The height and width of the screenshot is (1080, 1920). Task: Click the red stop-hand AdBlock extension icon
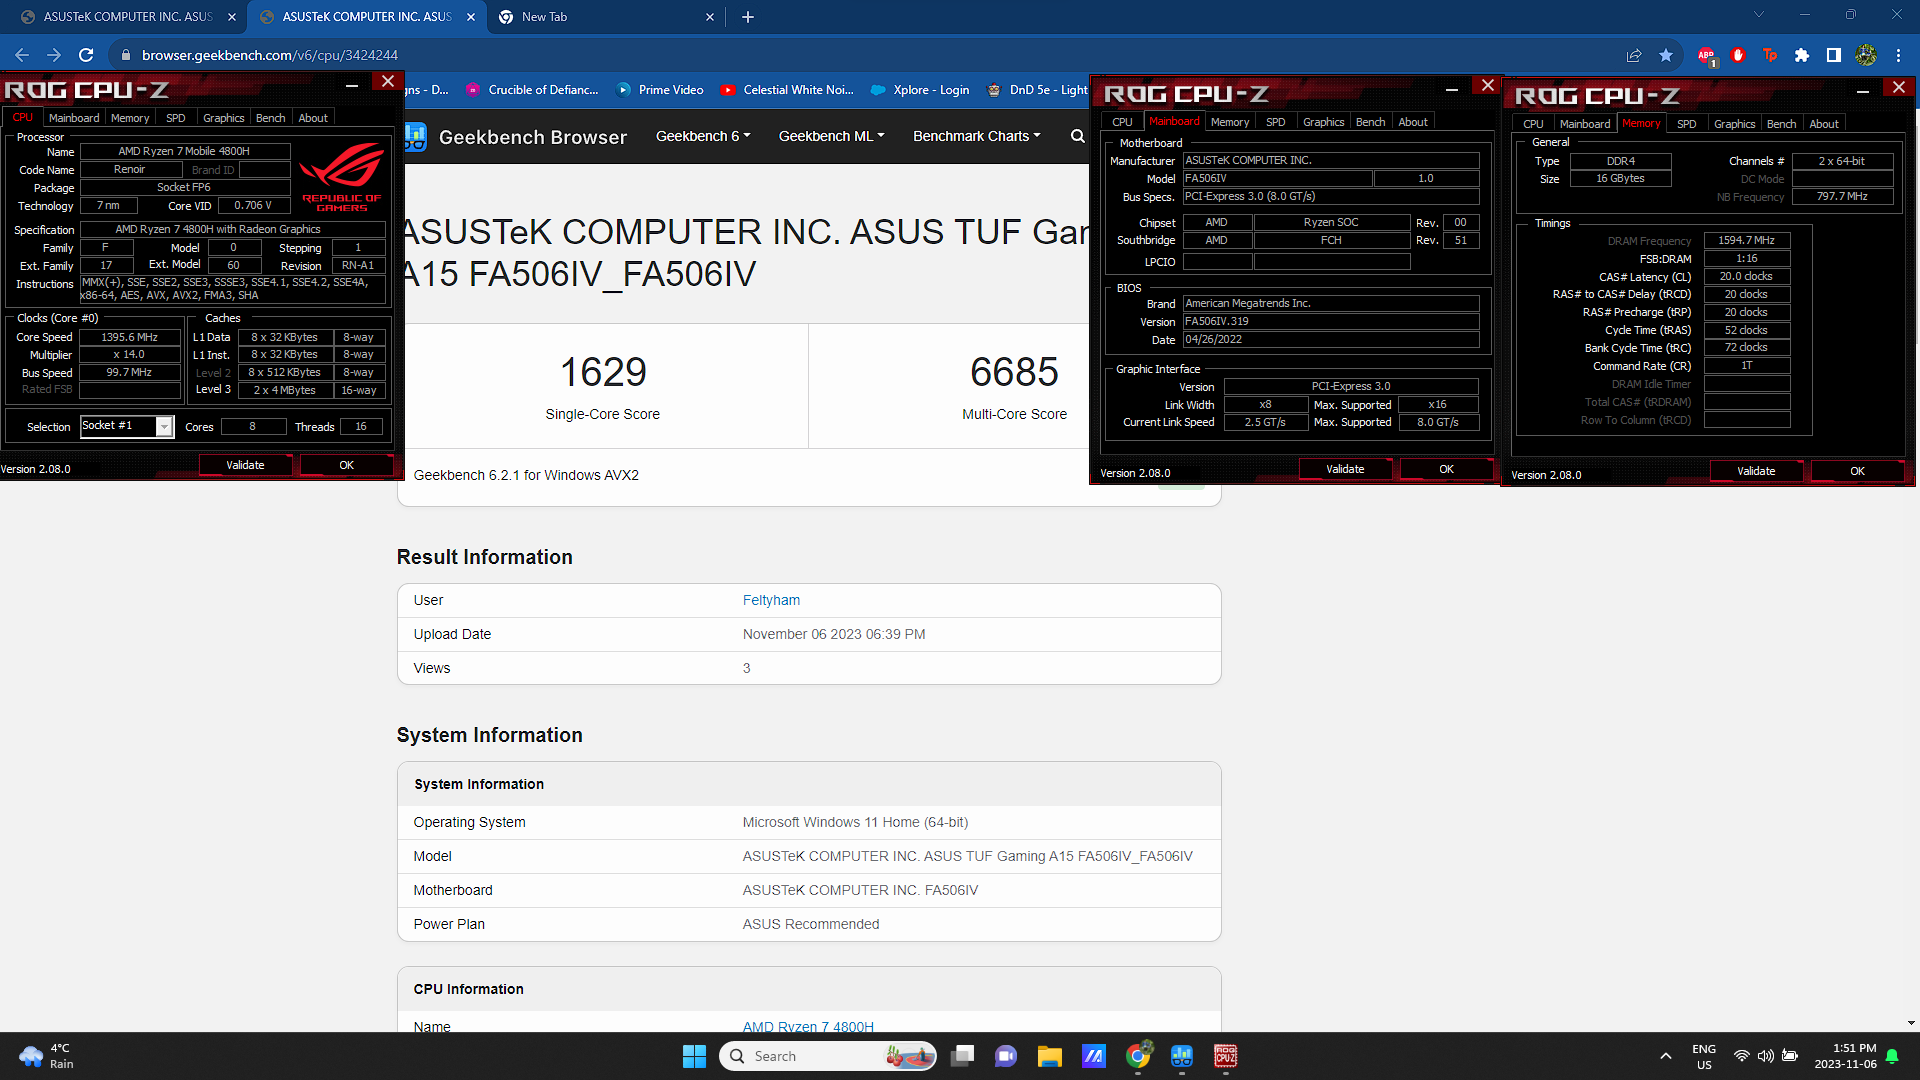point(1738,56)
